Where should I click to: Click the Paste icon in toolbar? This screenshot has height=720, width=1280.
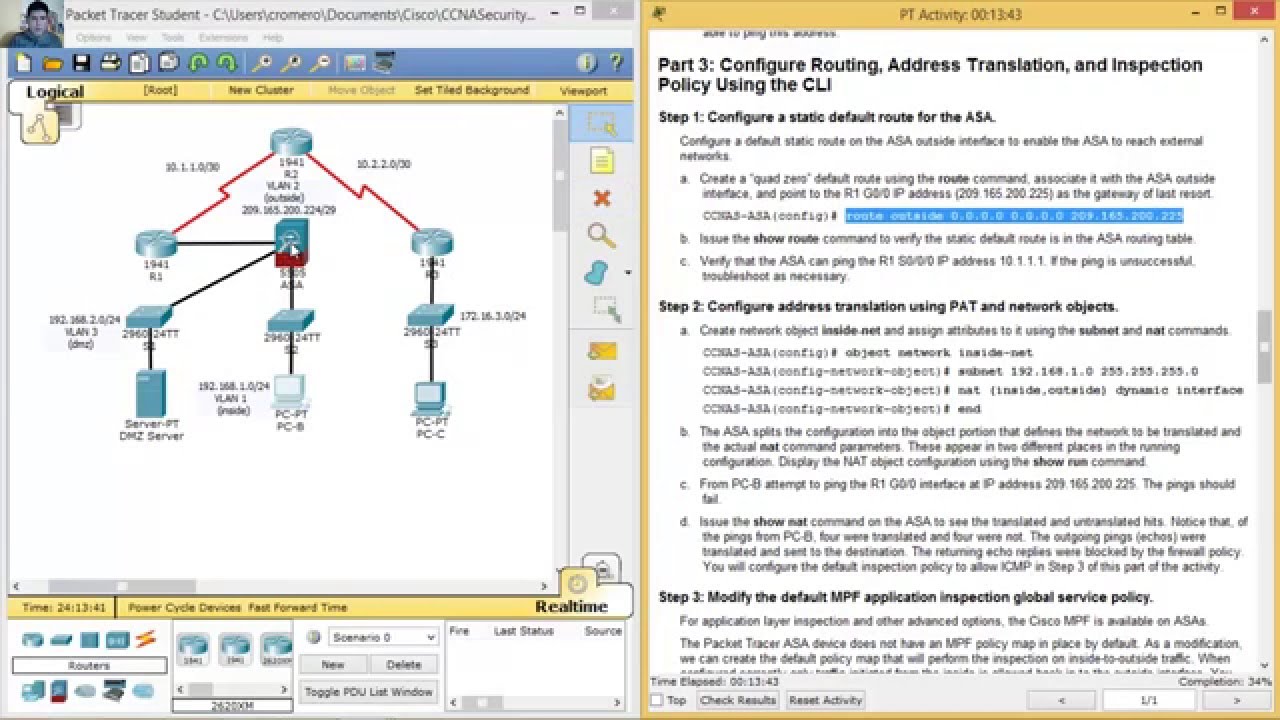click(x=168, y=63)
